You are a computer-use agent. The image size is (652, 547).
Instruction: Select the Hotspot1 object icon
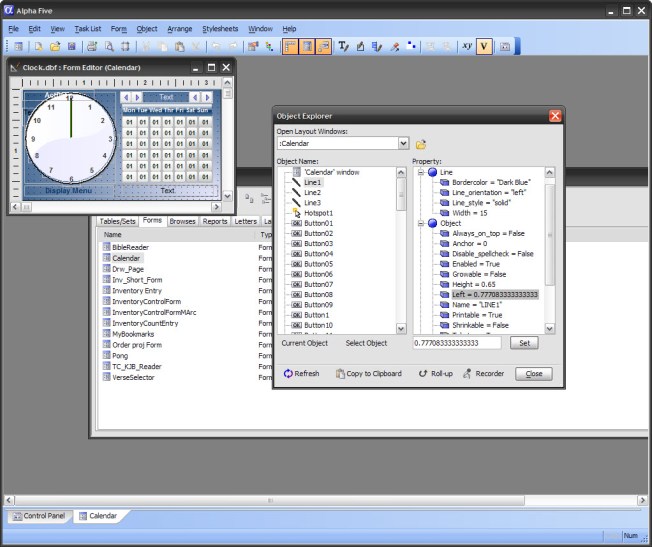pyautogui.click(x=296, y=213)
